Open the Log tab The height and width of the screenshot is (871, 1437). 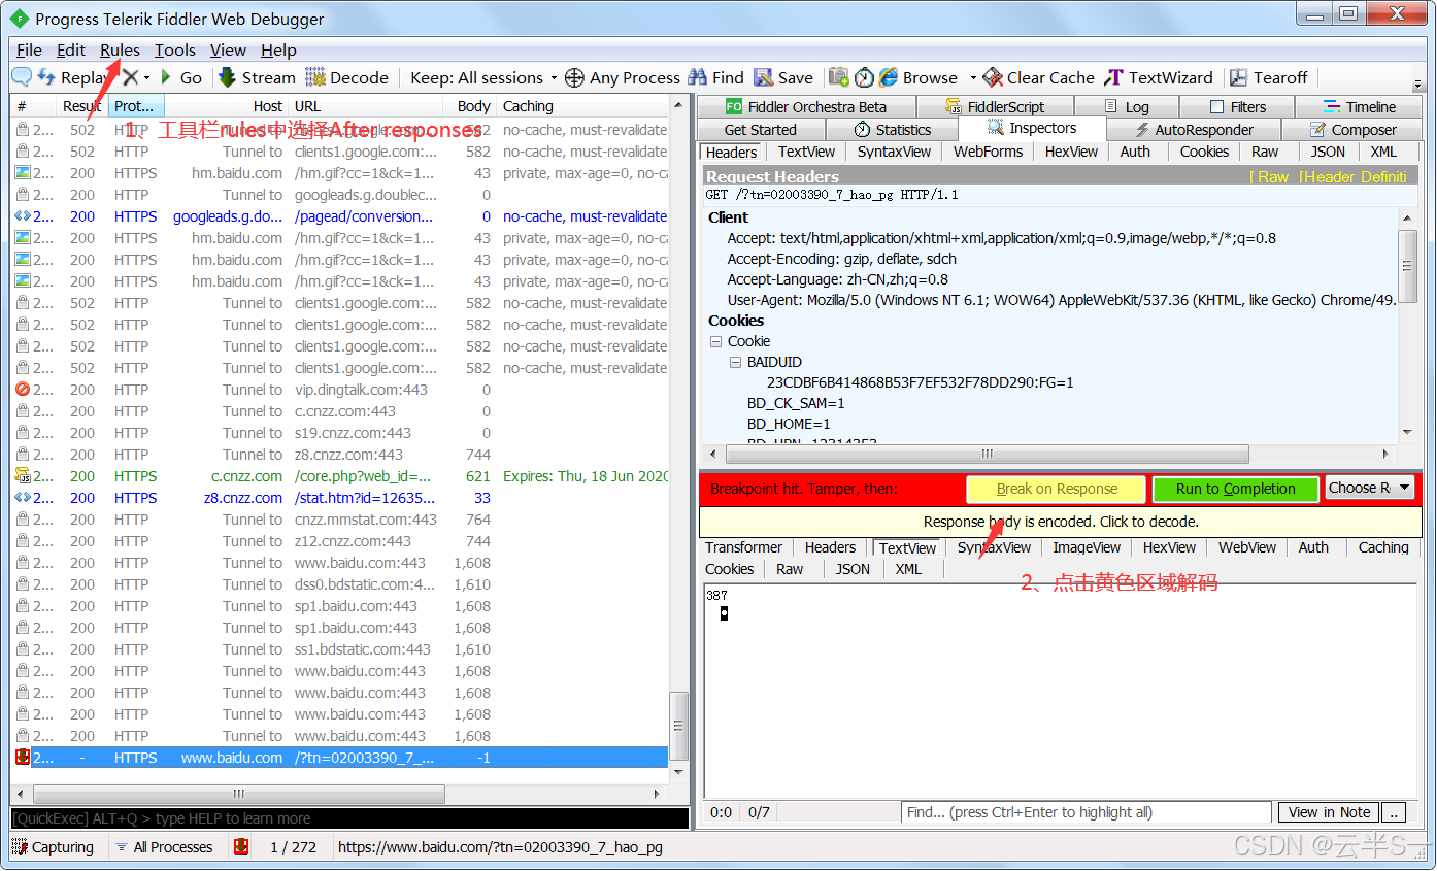[1127, 106]
